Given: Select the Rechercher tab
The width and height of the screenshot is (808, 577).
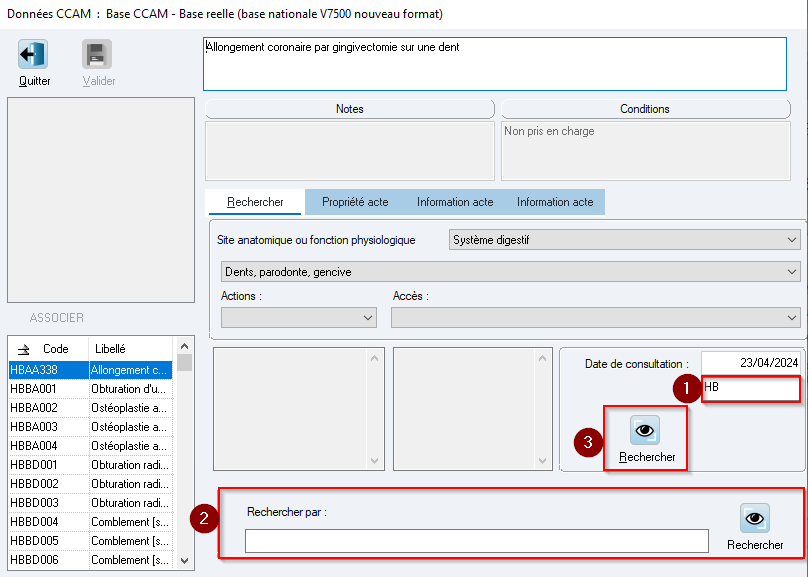Looking at the screenshot, I should coord(255,202).
